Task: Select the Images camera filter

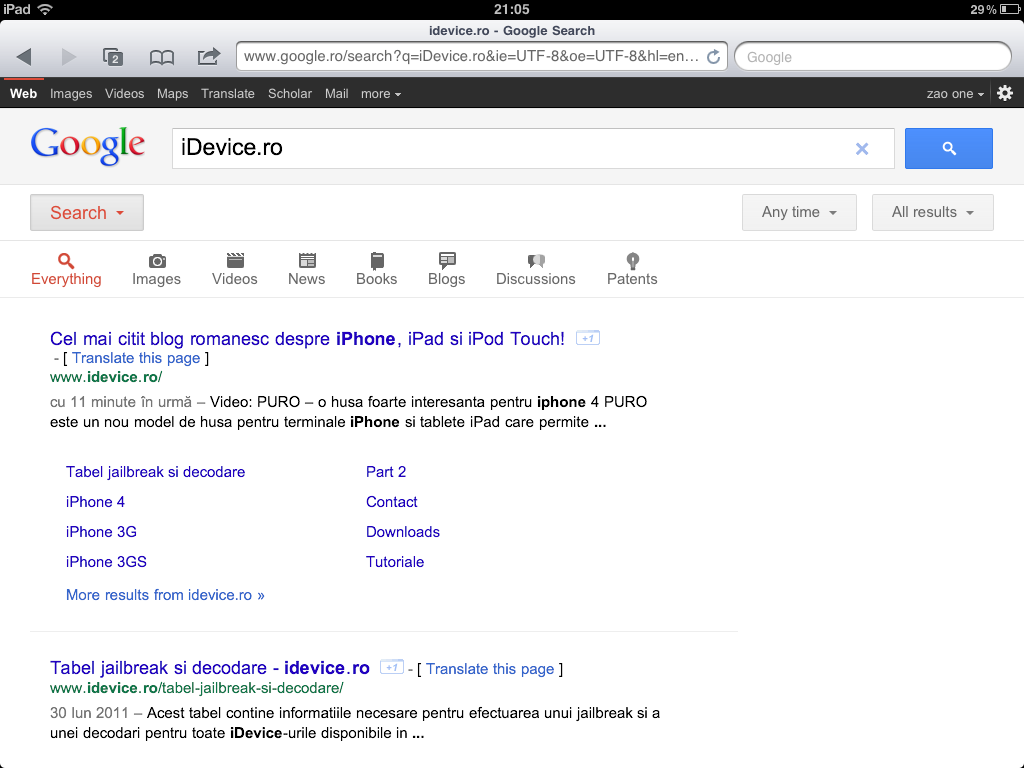Action: [x=157, y=270]
